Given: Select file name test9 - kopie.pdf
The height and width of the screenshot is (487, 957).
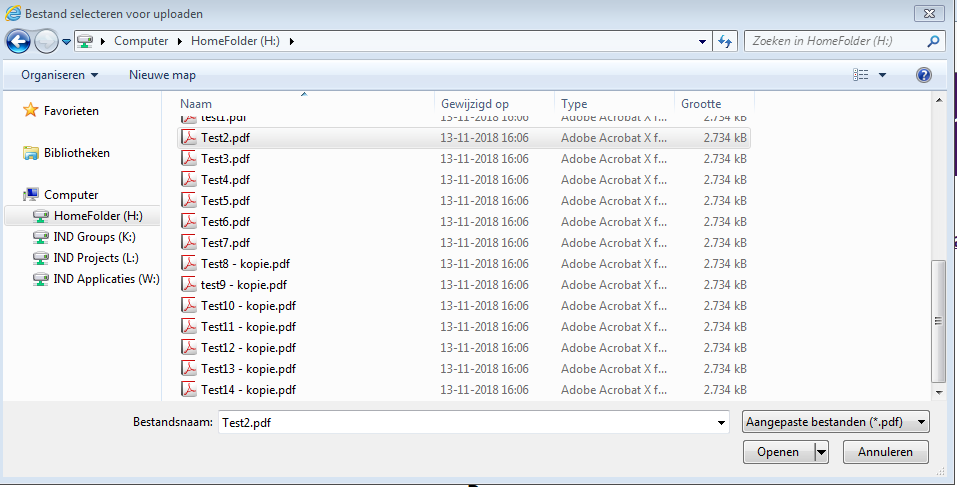Looking at the screenshot, I should [x=244, y=284].
